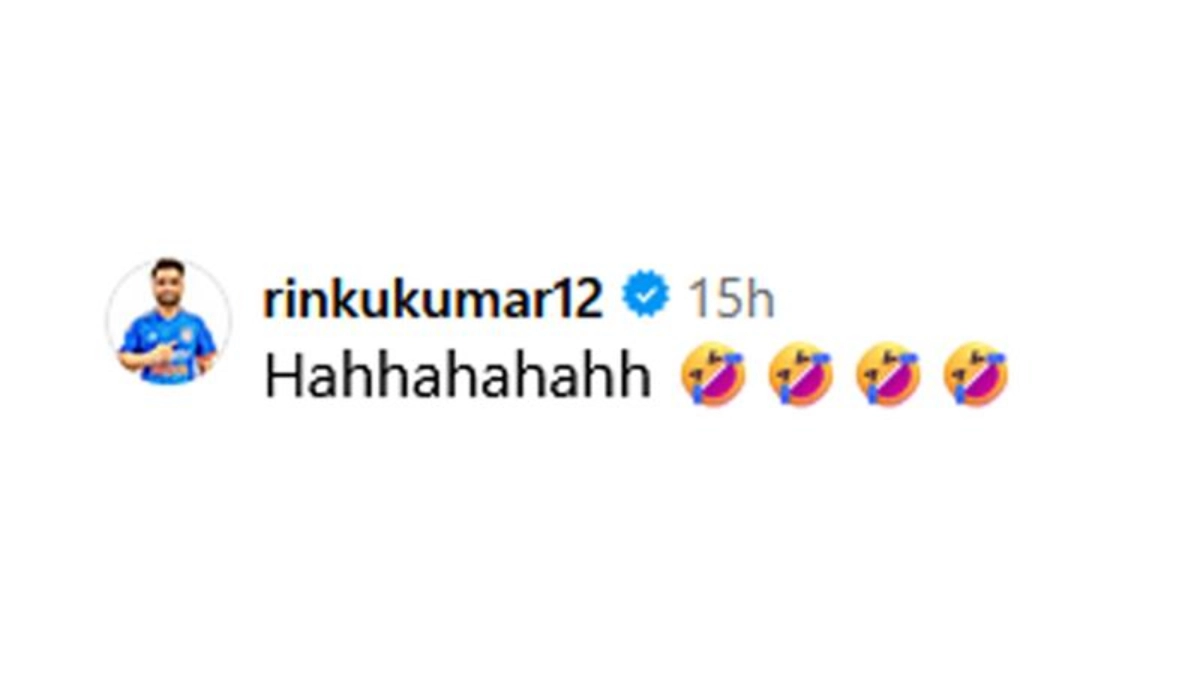The width and height of the screenshot is (1200, 675).
Task: Click the rolling-laugh emoji right after Hahhahahahh
Action: [712, 375]
